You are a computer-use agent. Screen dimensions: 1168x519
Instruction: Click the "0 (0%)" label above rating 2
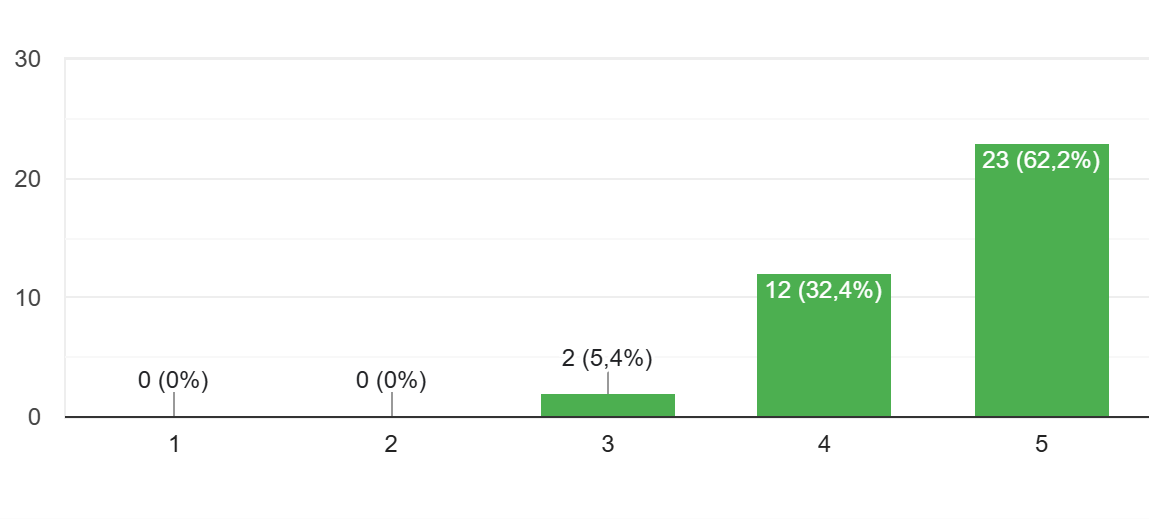(x=391, y=380)
